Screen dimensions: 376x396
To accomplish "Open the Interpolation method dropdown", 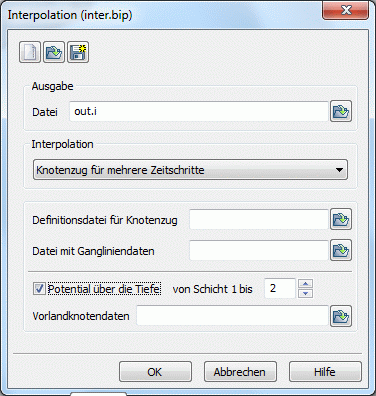I will point(190,170).
